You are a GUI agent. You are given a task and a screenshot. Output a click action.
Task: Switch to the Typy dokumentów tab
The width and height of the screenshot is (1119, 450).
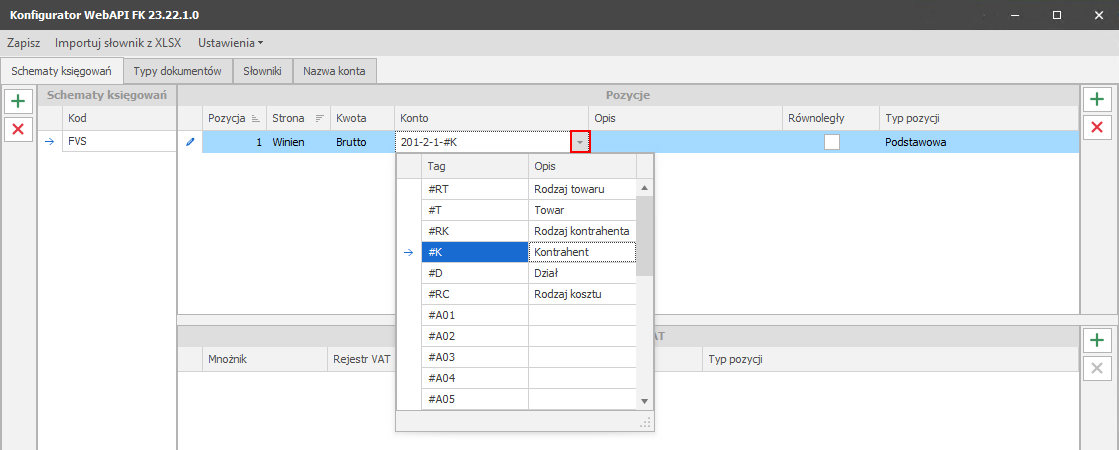[x=177, y=71]
